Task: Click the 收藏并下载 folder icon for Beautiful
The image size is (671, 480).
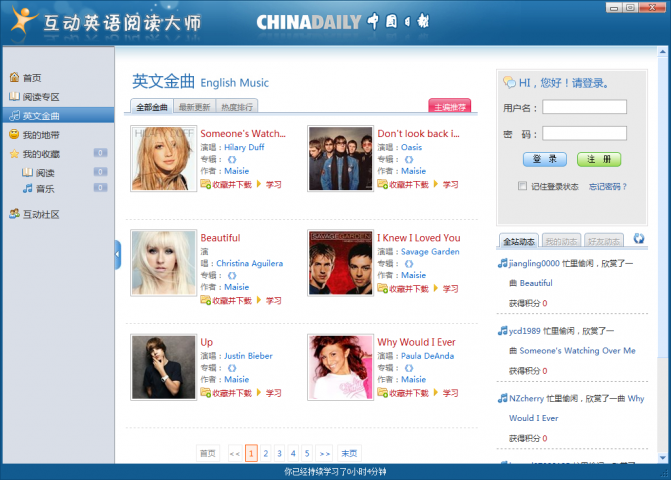Action: point(205,300)
